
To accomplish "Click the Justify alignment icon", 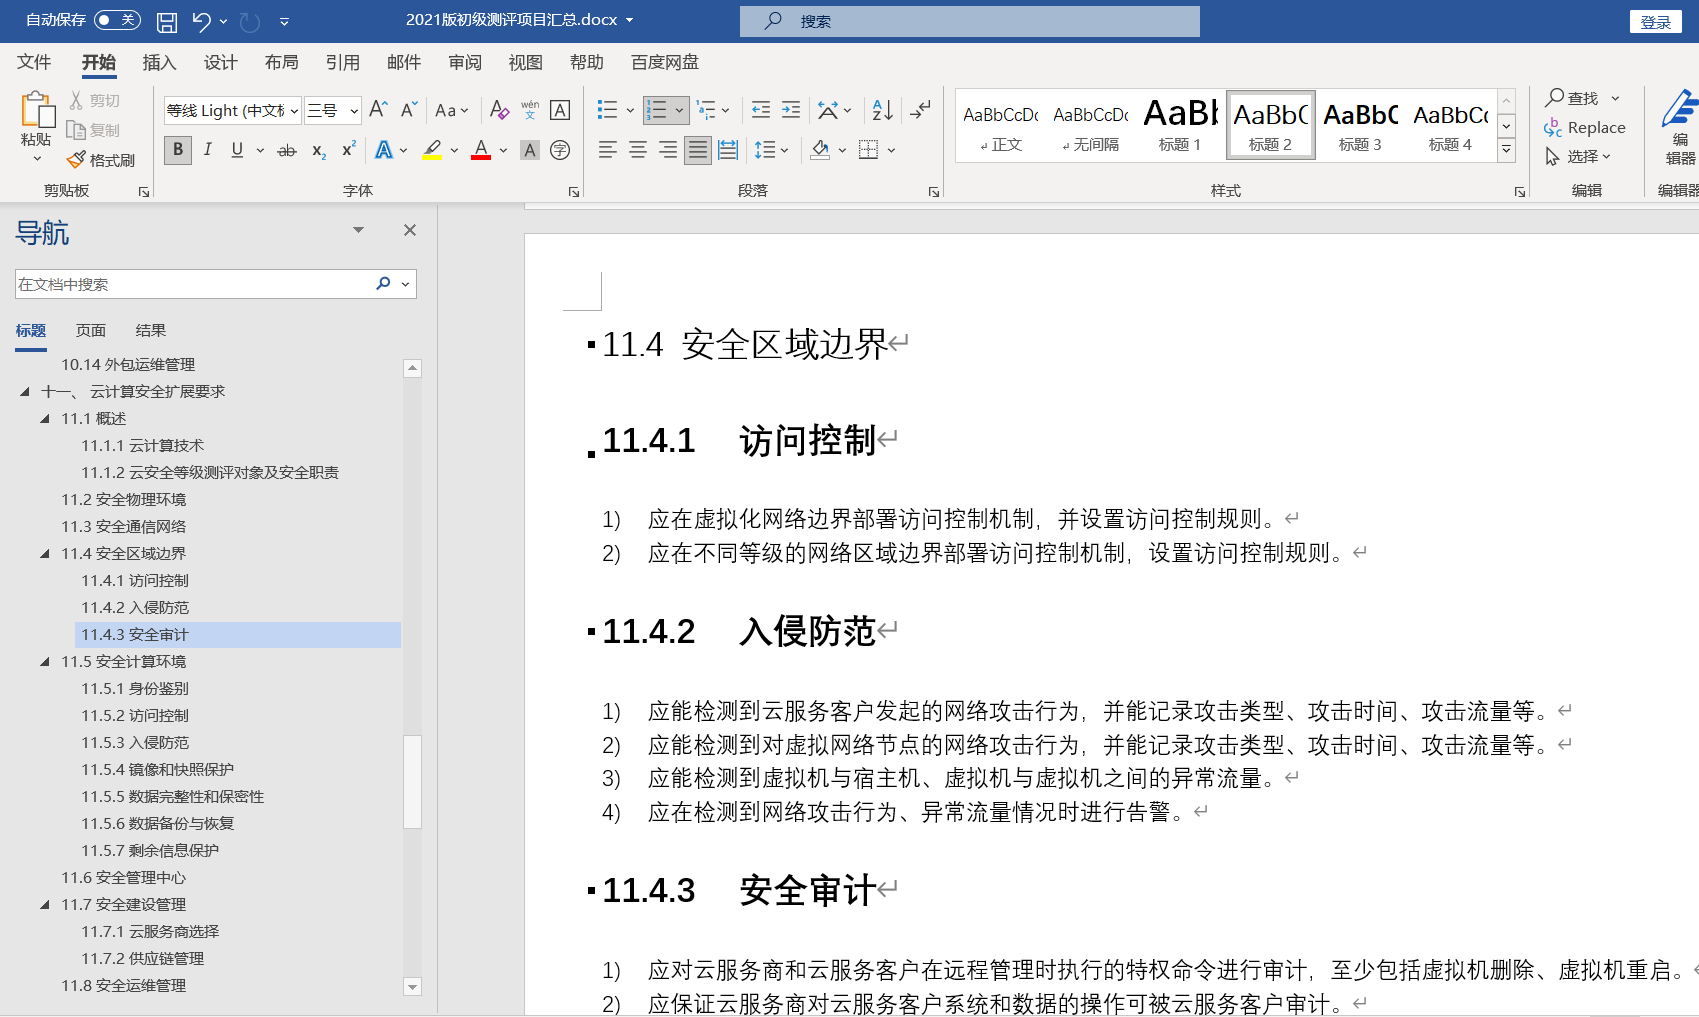I will (x=698, y=150).
